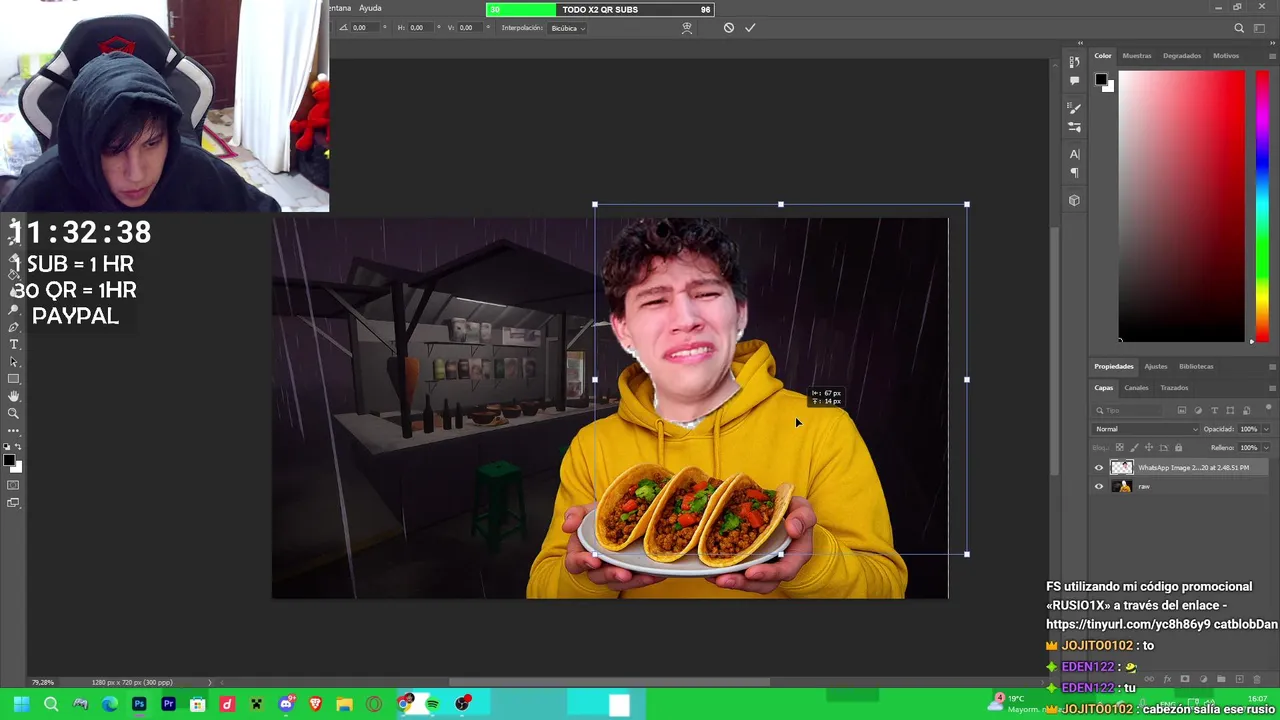Screen dimensions: 1280x720
Task: Filter layers by adjustment layer icon
Action: 1198,410
